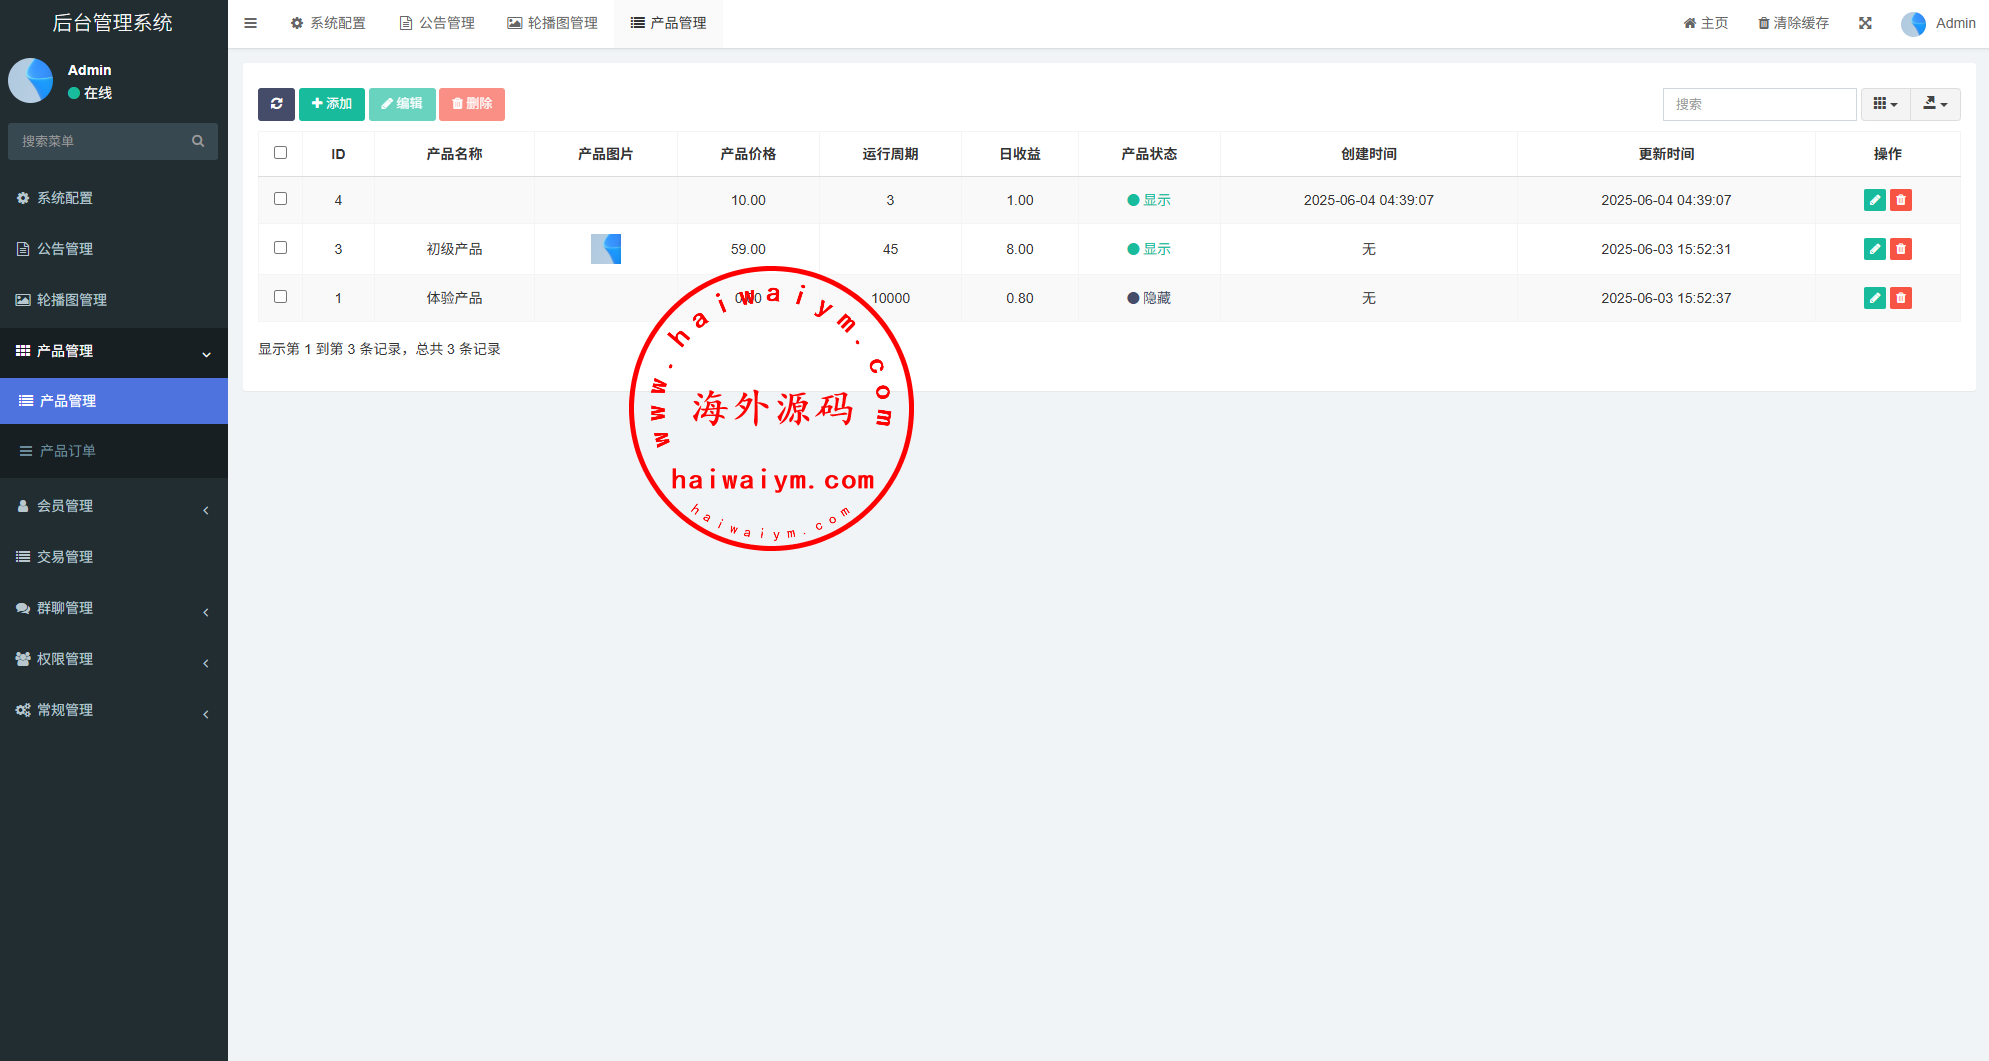The width and height of the screenshot is (1989, 1061).
Task: Expand the 会员管理 sidebar menu
Action: click(x=113, y=507)
